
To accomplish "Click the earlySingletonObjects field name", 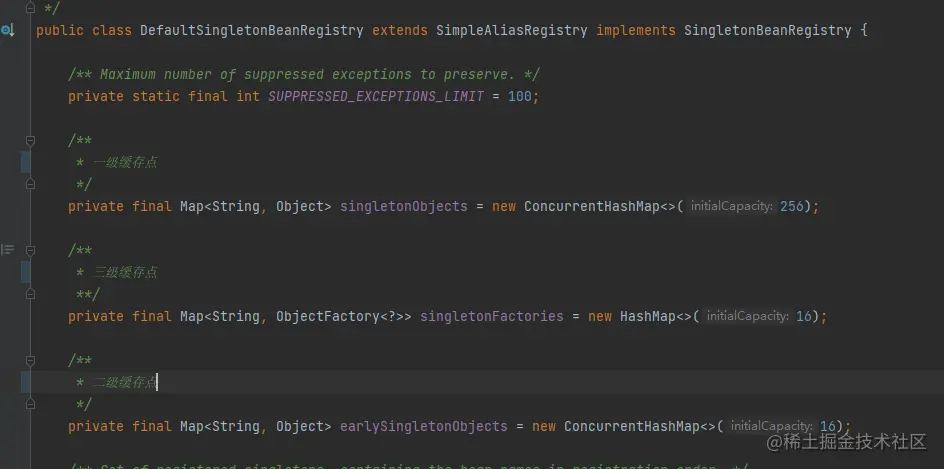I will (x=424, y=426).
